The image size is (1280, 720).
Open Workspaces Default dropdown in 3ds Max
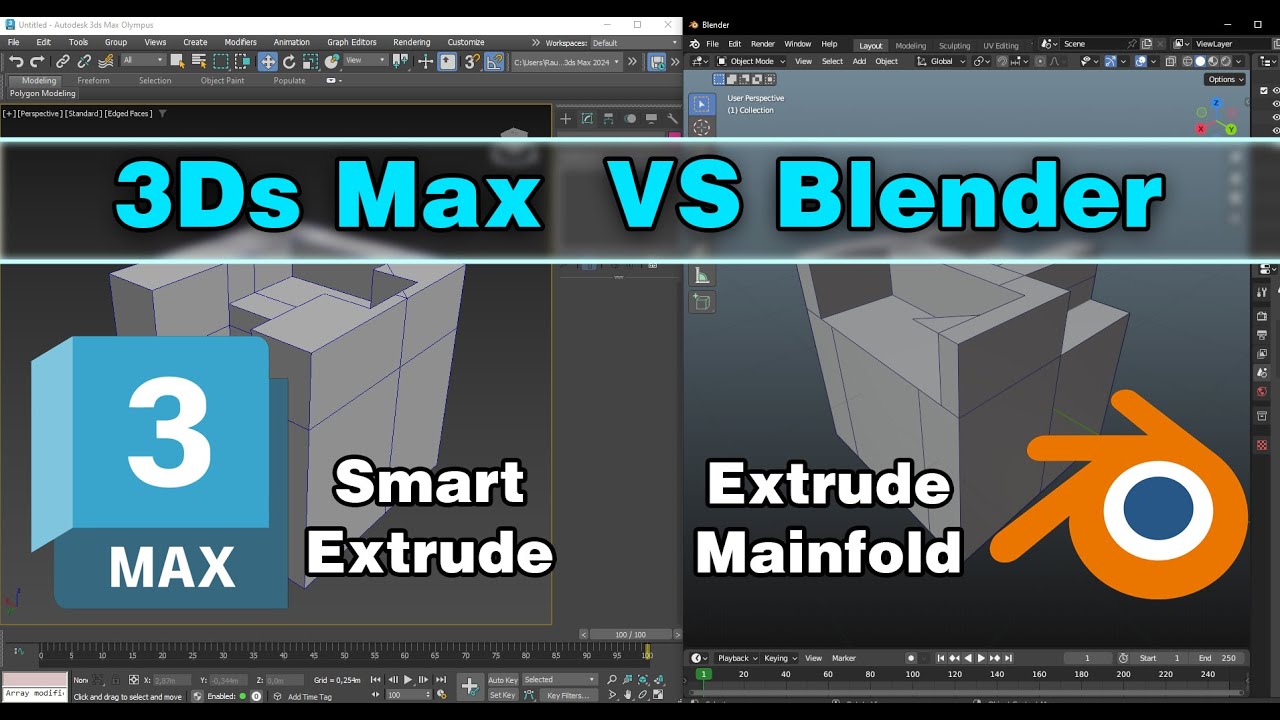coord(634,43)
